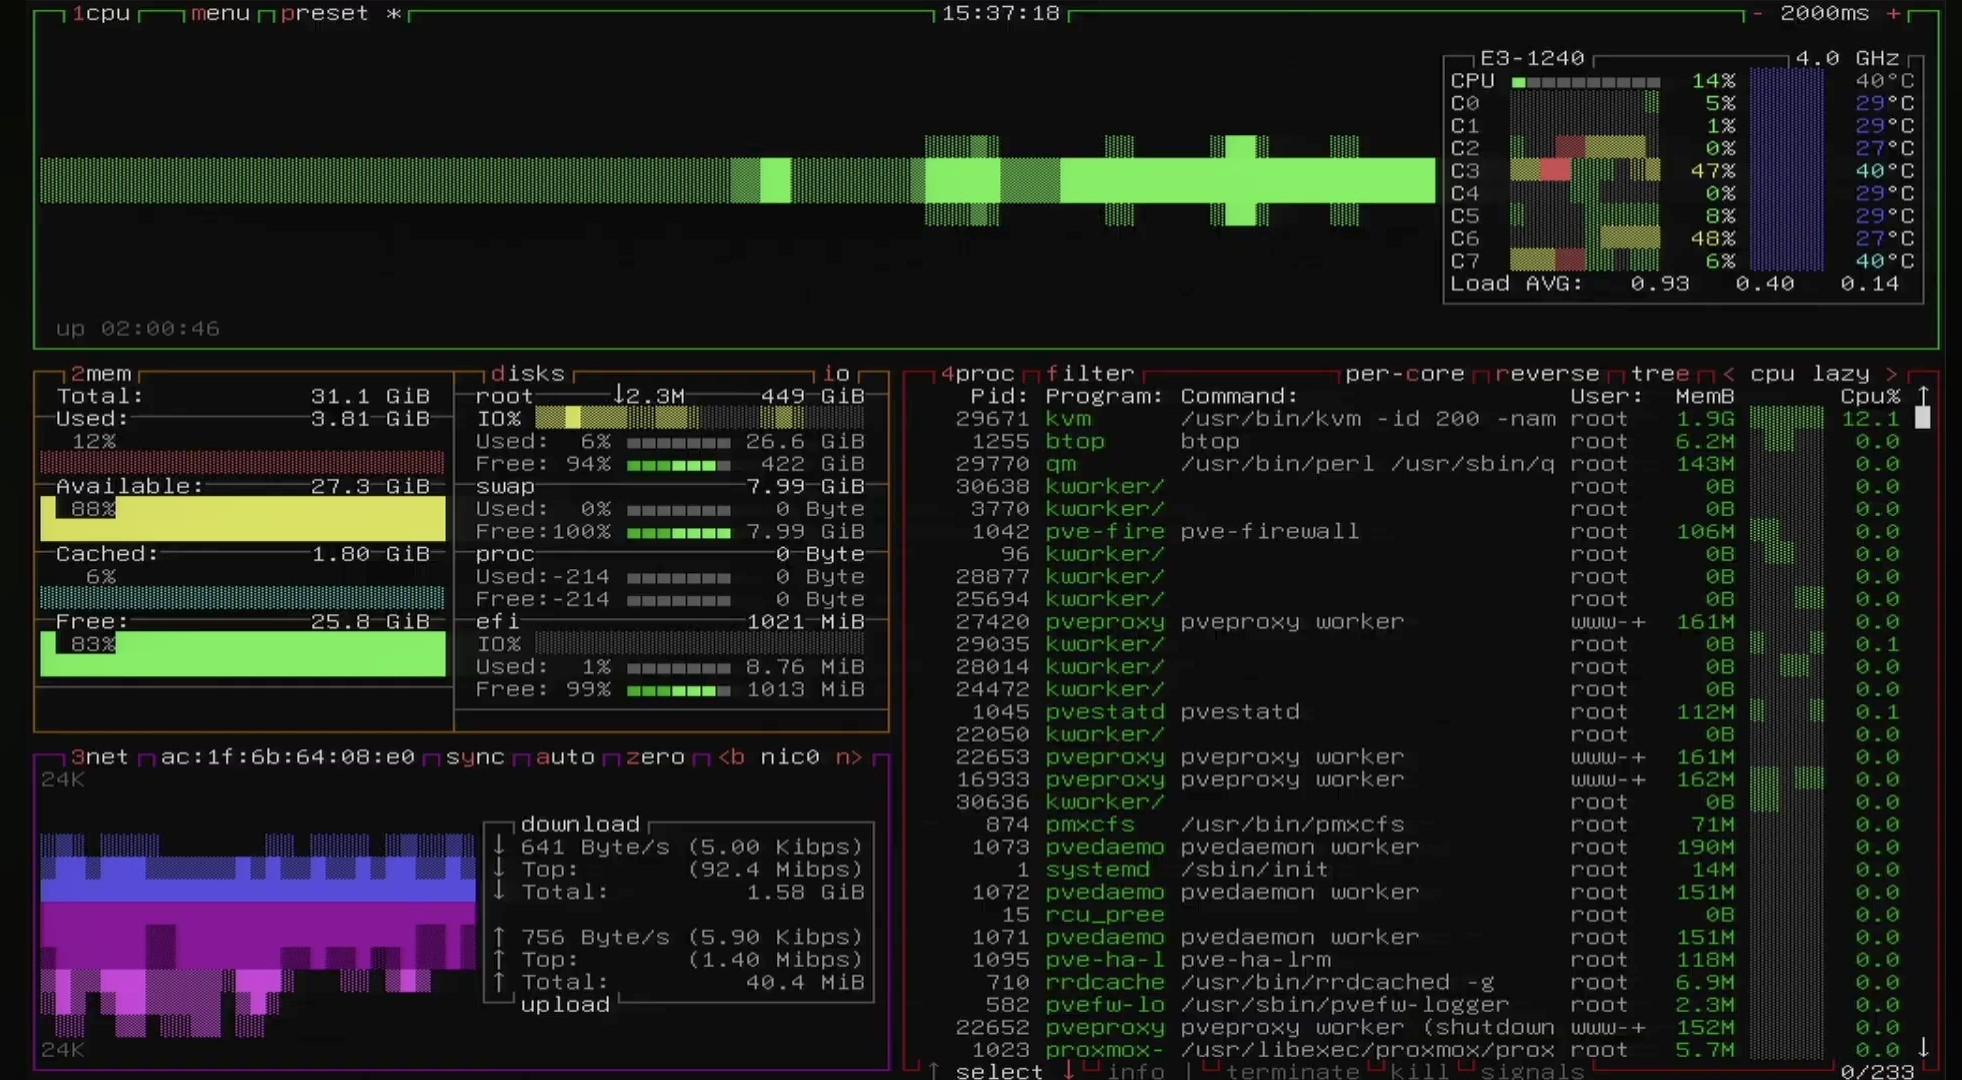Toggle per-core process CPU usage

coord(1404,374)
